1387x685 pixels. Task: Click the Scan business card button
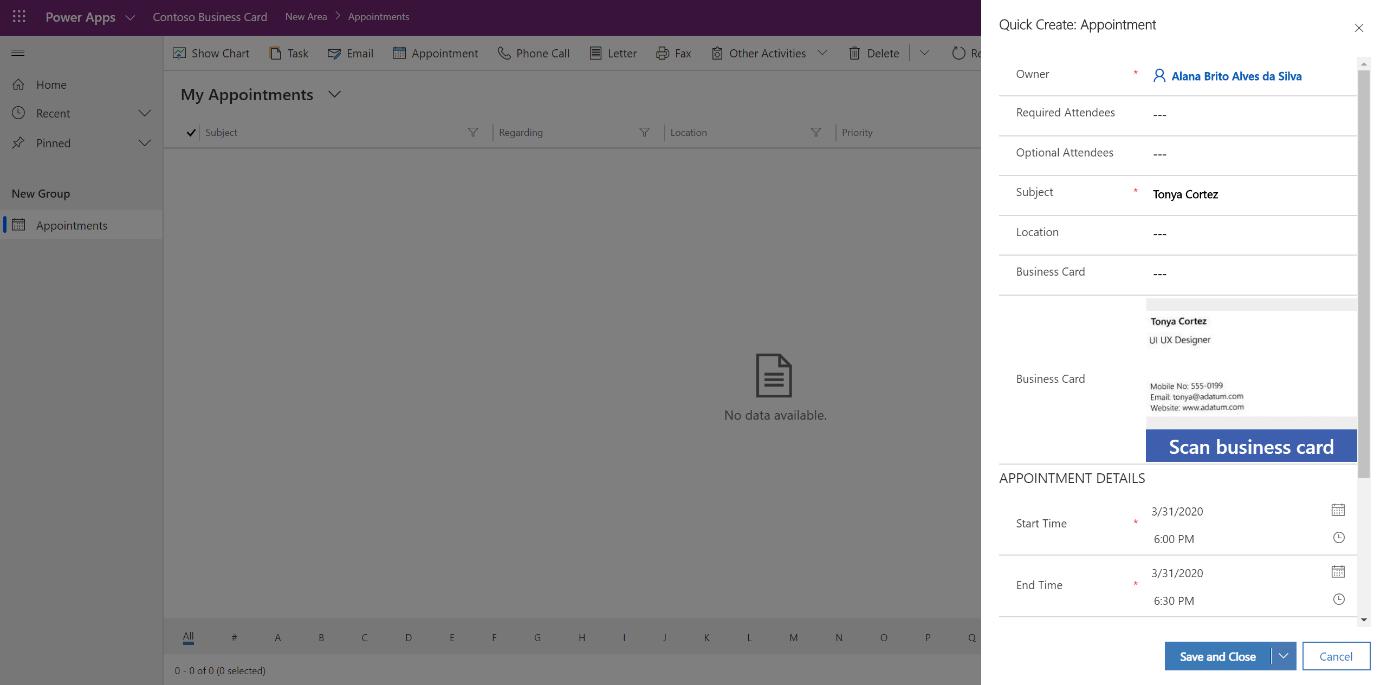(x=1251, y=446)
